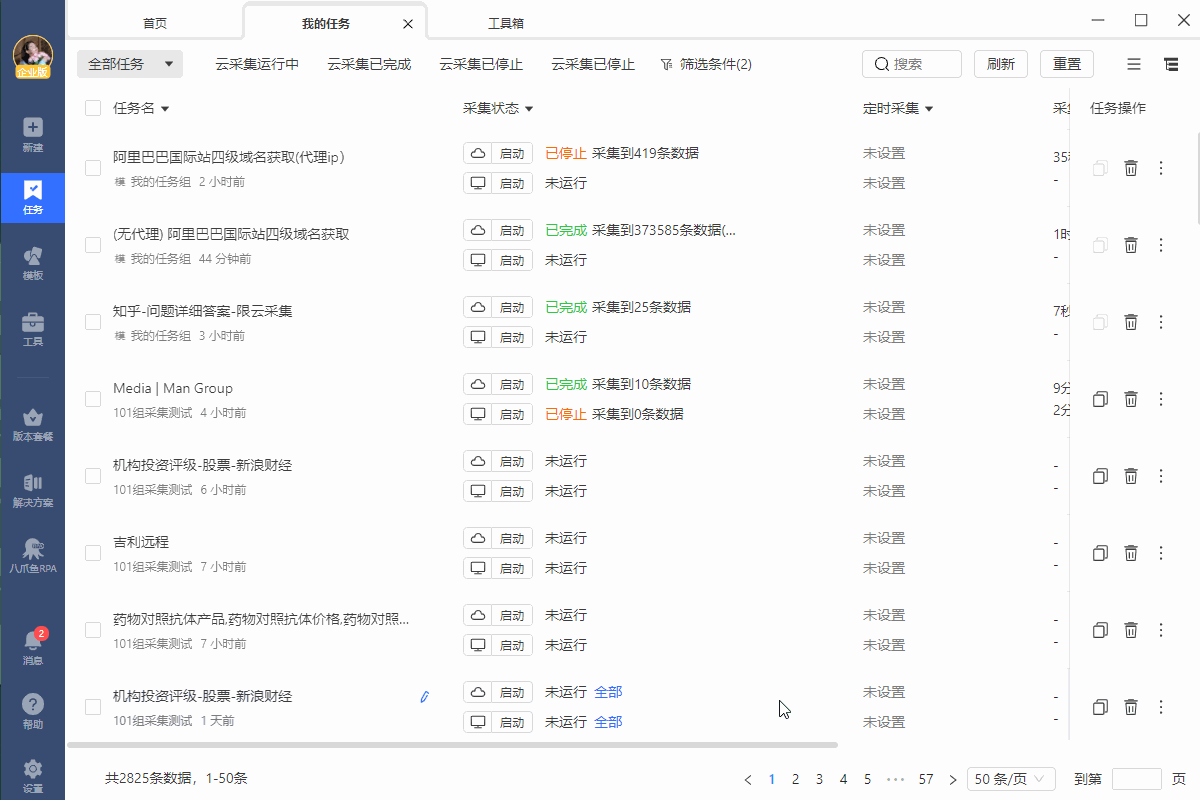Check the 阿里巴巴国际站四级域名获取(代理ip) row
This screenshot has width=1200, height=800.
[x=93, y=168]
